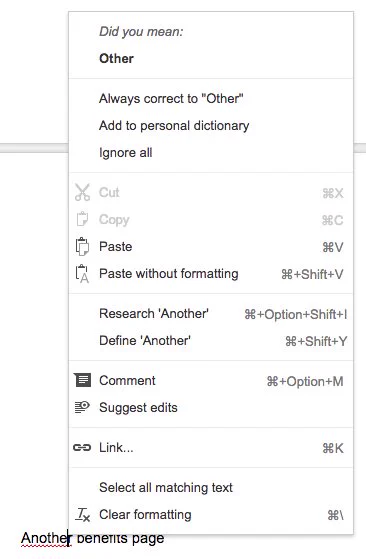Click the Copy clipboard icon
This screenshot has width=366, height=559.
[82, 219]
